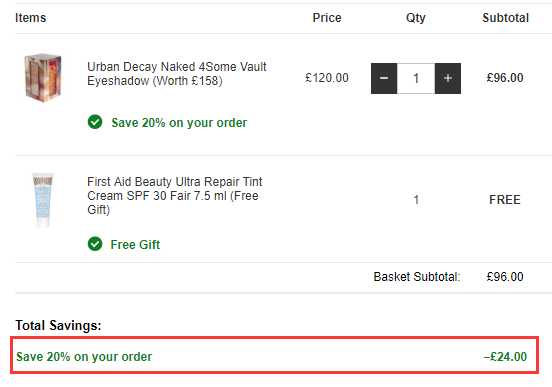Open First Aid Beauty Ultra Repair Tint link
Image resolution: width=552 pixels, height=387 pixels.
point(175,195)
